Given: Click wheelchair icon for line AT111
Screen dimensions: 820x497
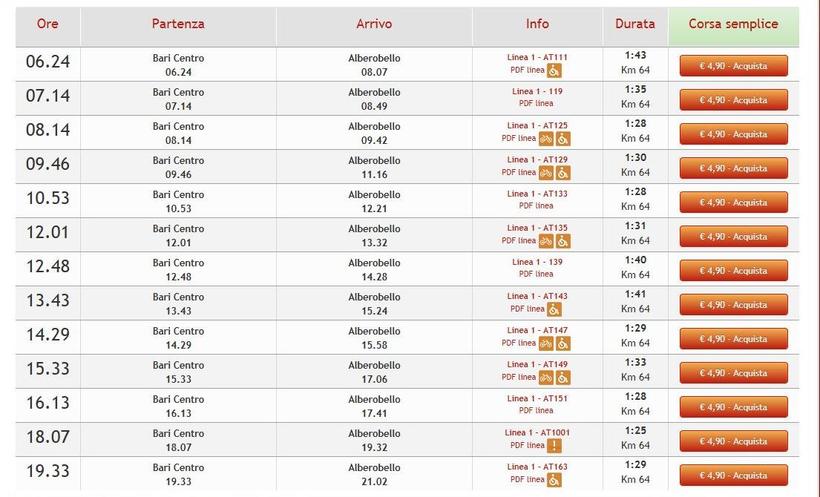Looking at the screenshot, I should [554, 71].
